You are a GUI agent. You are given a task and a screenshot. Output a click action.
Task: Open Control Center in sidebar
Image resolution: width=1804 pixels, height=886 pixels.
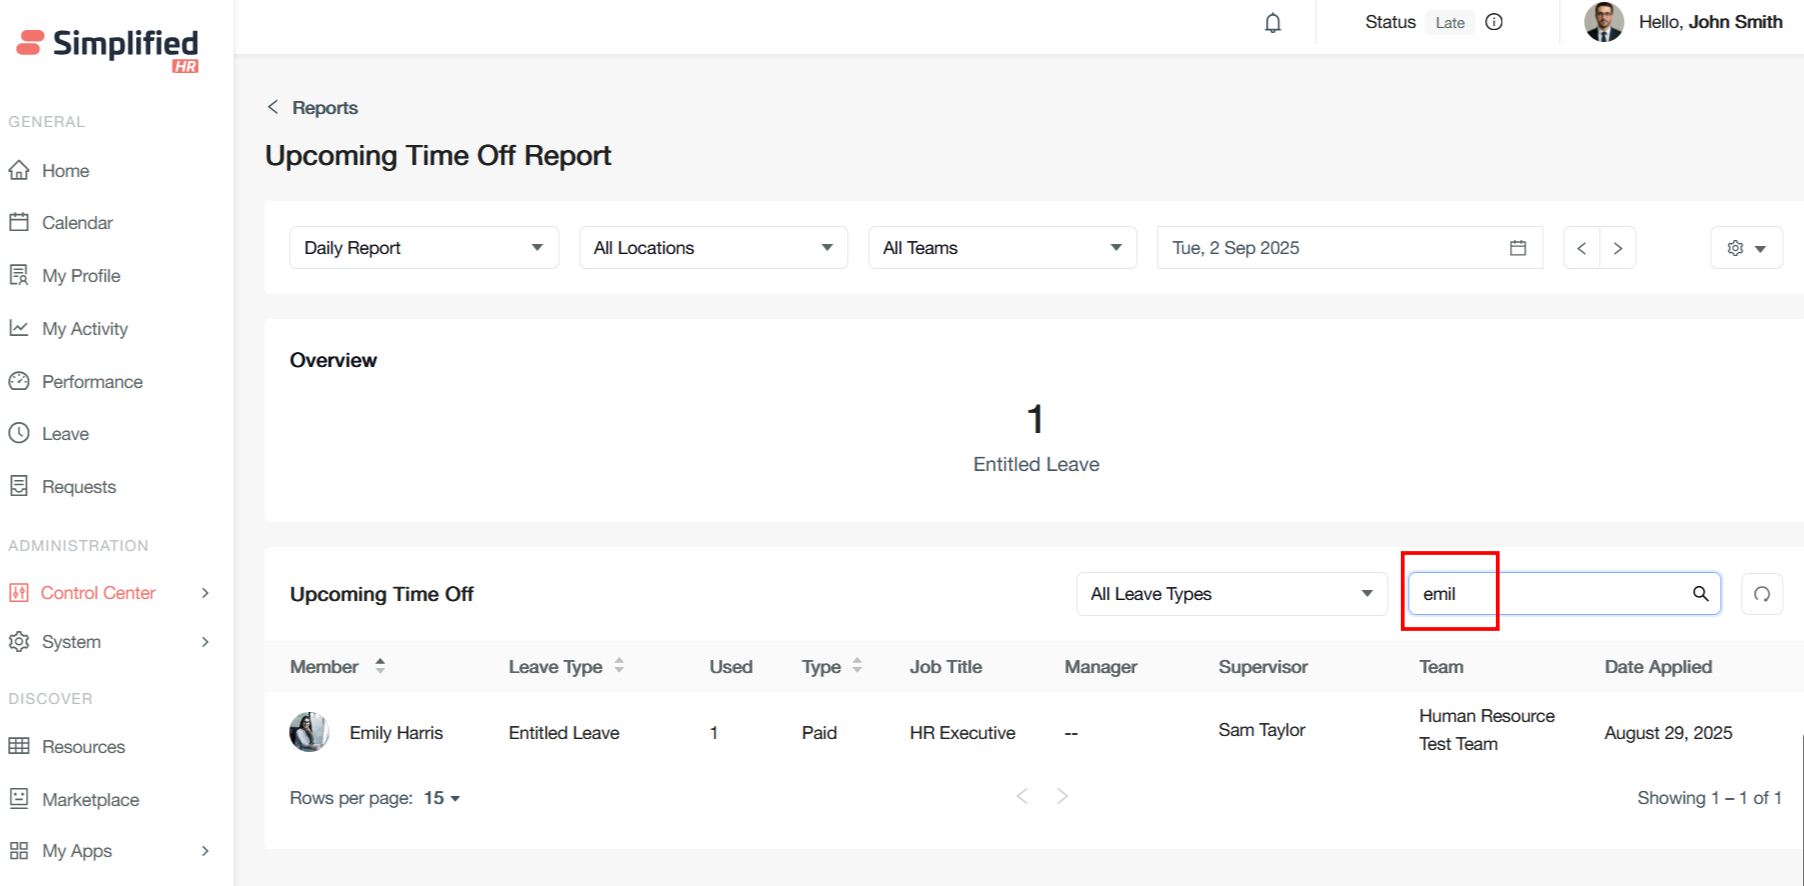pos(98,593)
